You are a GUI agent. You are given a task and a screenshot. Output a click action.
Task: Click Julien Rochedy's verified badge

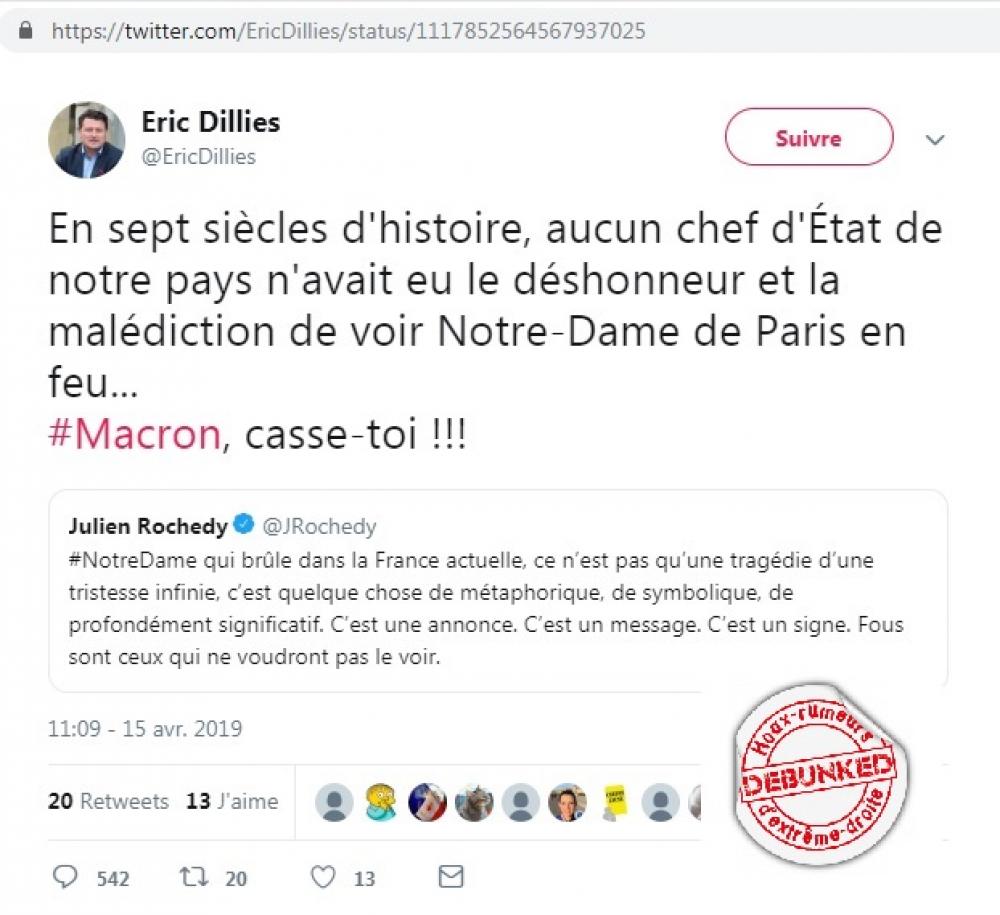coord(244,525)
